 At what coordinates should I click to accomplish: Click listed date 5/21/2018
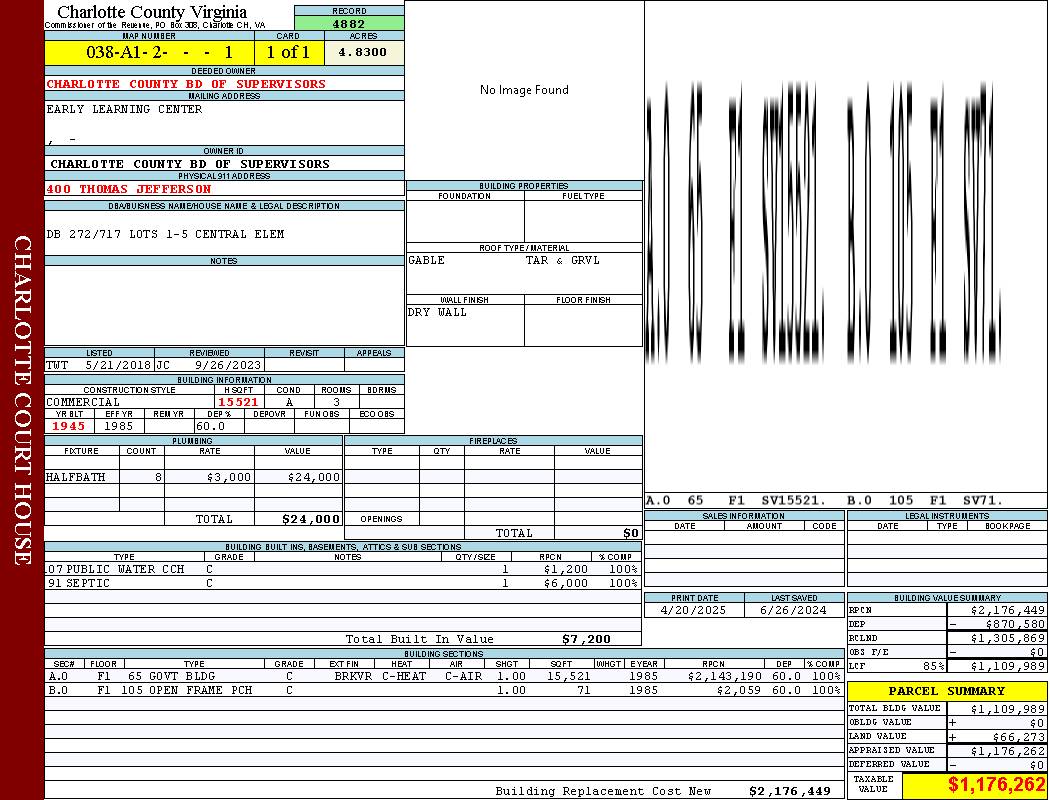pyautogui.click(x=118, y=366)
